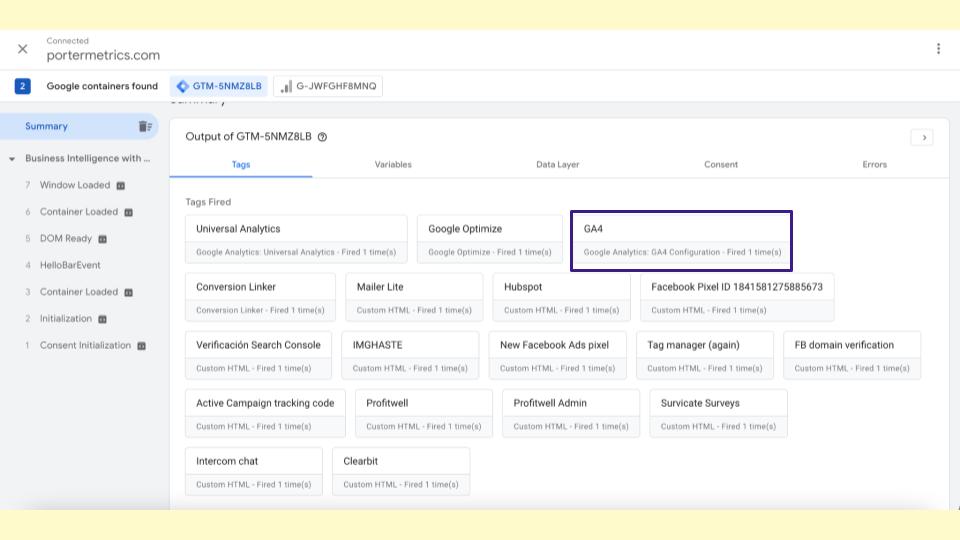Click the icon beside DOM Ready
Image resolution: width=960 pixels, height=540 pixels.
tap(103, 239)
